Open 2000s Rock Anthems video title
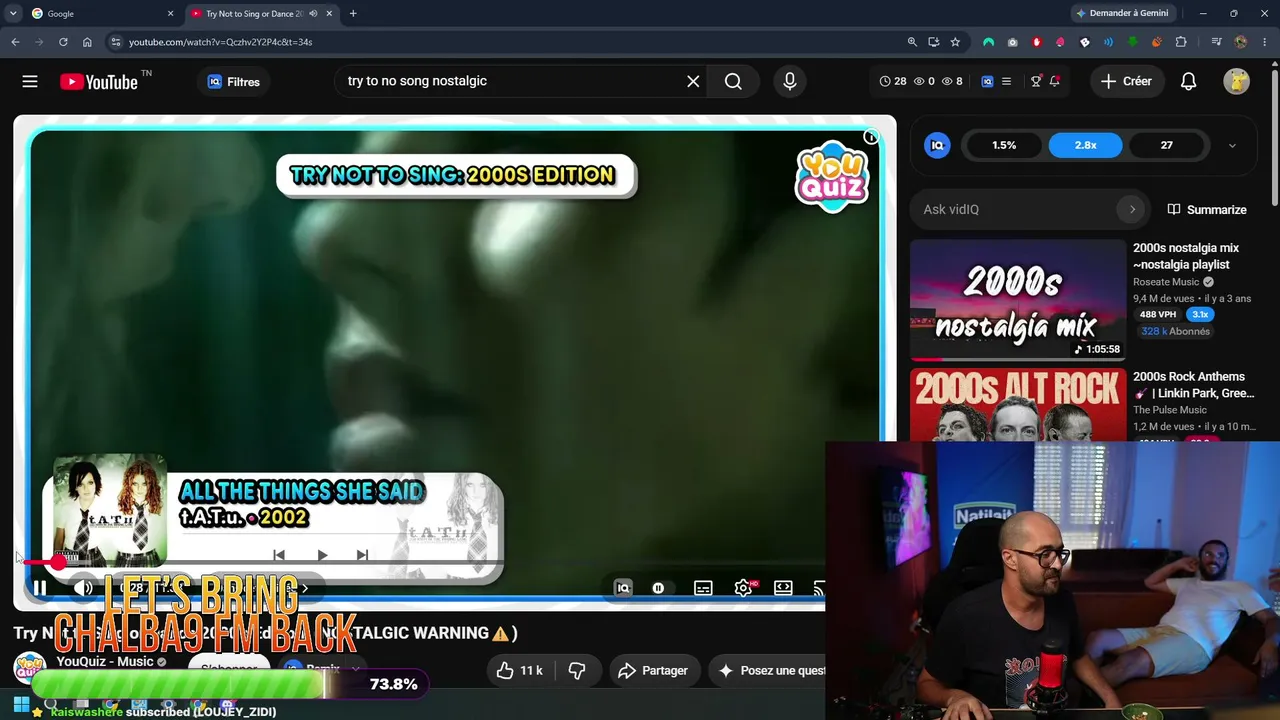 (x=1194, y=385)
